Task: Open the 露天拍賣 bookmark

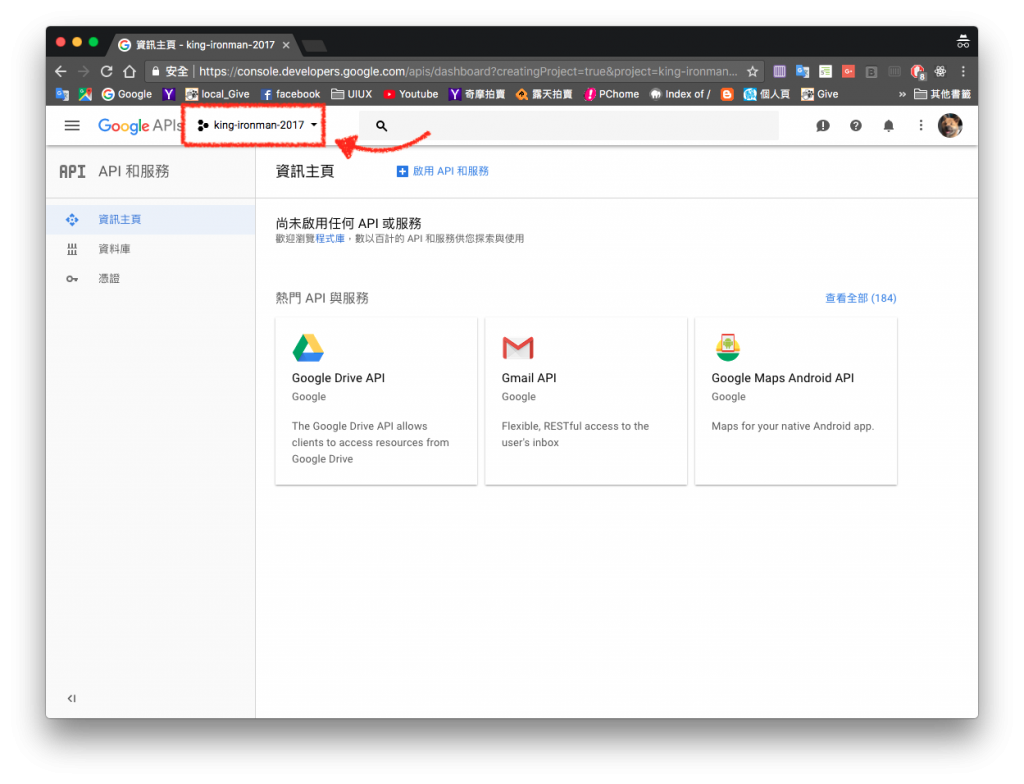Action: (x=543, y=94)
